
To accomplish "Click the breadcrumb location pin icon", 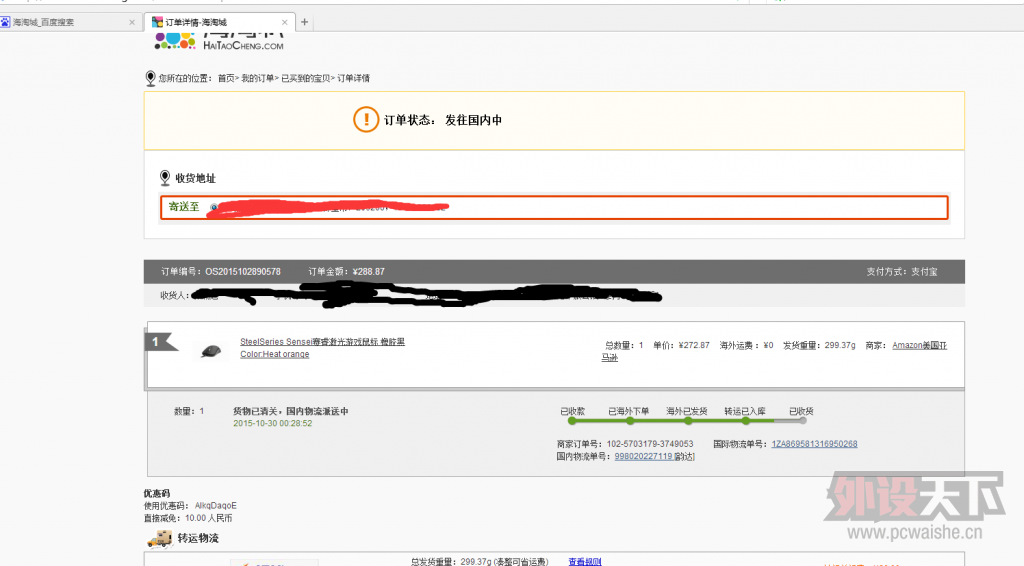I will coord(150,78).
